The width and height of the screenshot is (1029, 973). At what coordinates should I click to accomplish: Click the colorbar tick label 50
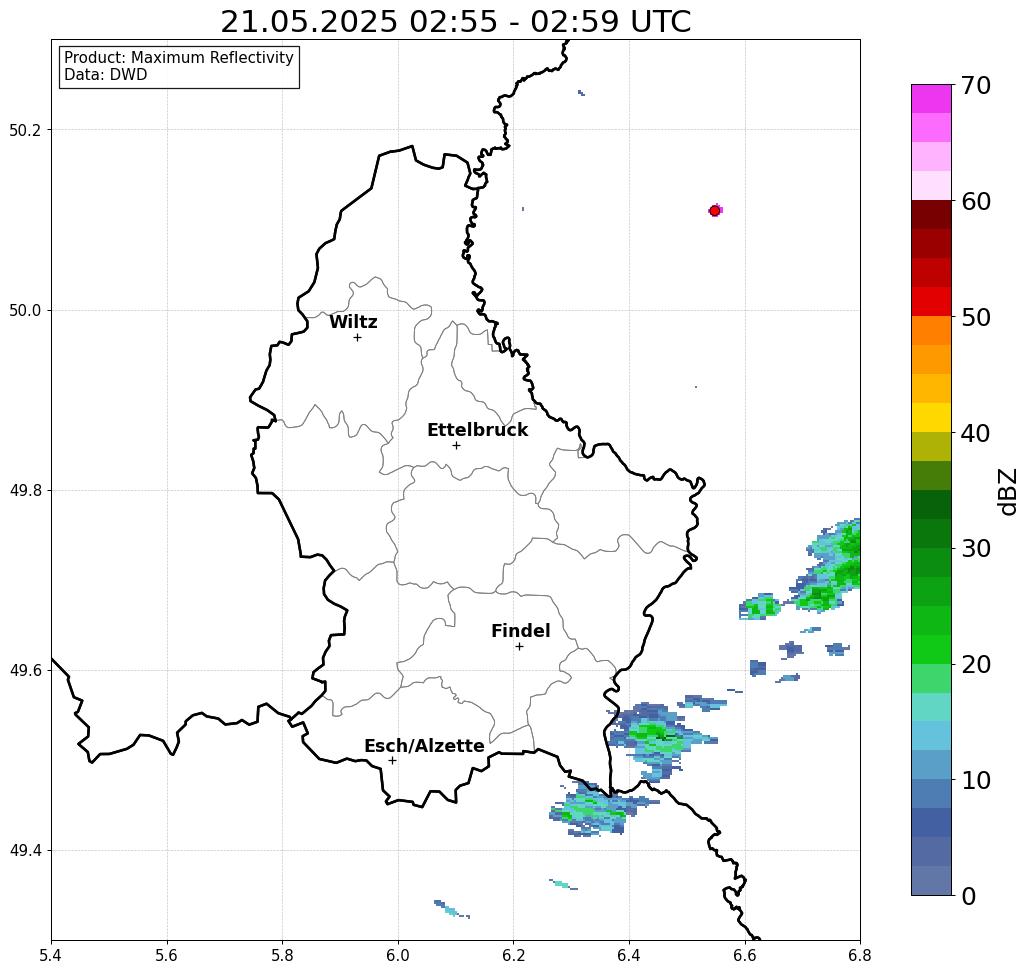[976, 317]
